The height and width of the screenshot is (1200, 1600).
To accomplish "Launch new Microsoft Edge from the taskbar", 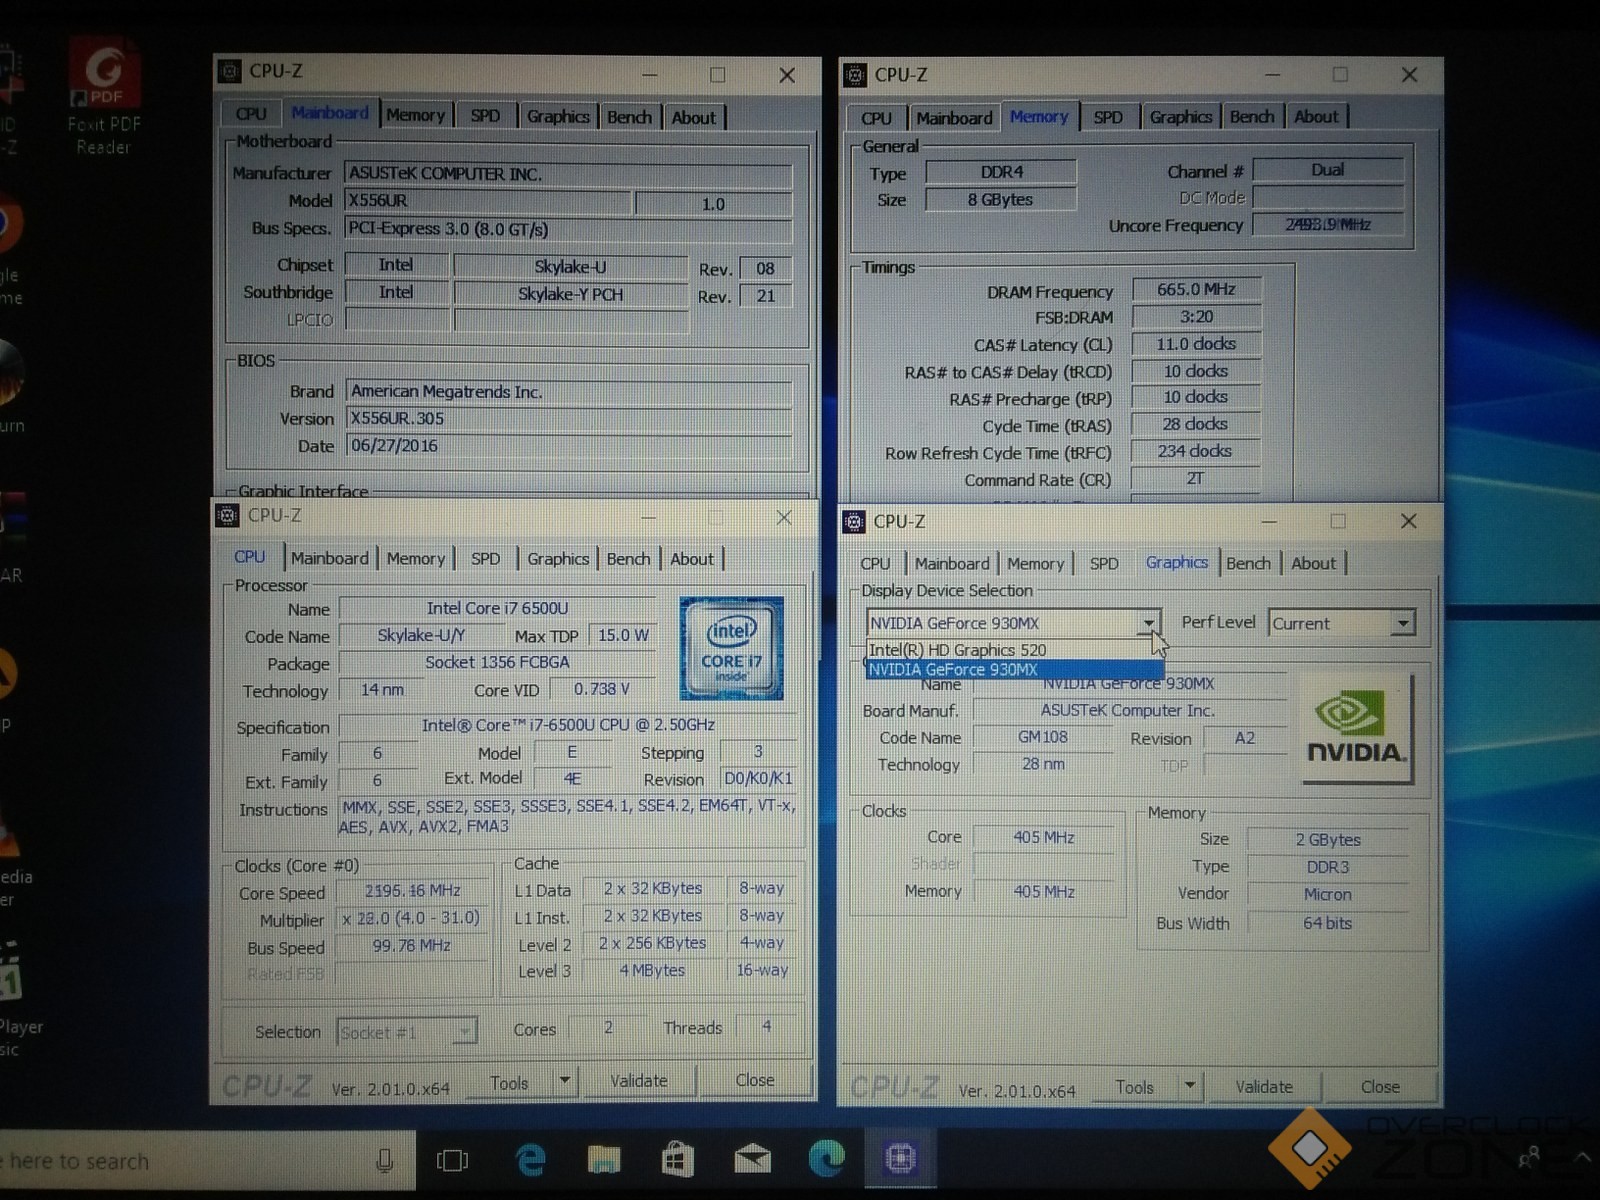I will click(826, 1159).
